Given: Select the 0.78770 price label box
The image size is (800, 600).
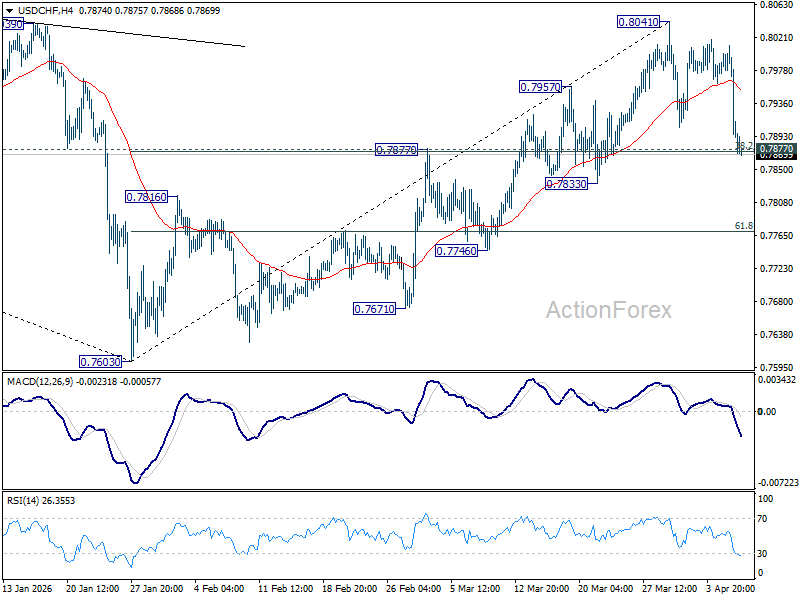Looking at the screenshot, I should 396,150.
